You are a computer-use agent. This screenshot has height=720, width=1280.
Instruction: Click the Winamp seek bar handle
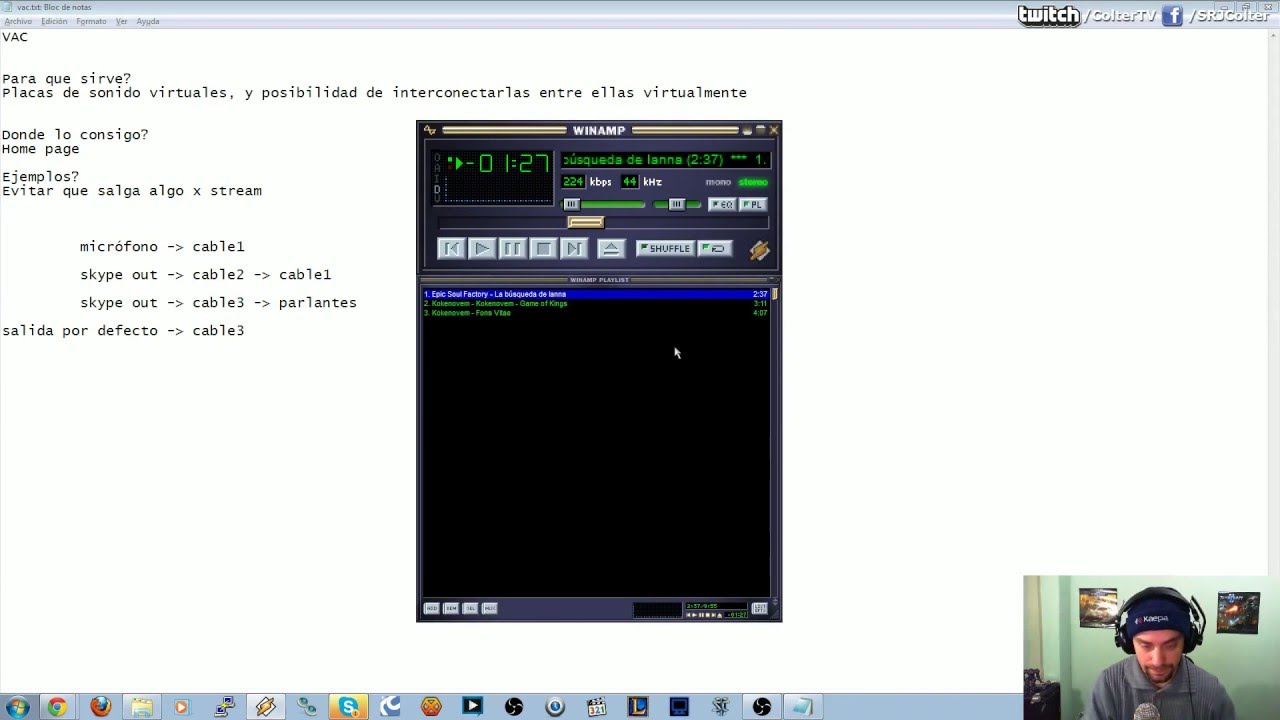(586, 223)
